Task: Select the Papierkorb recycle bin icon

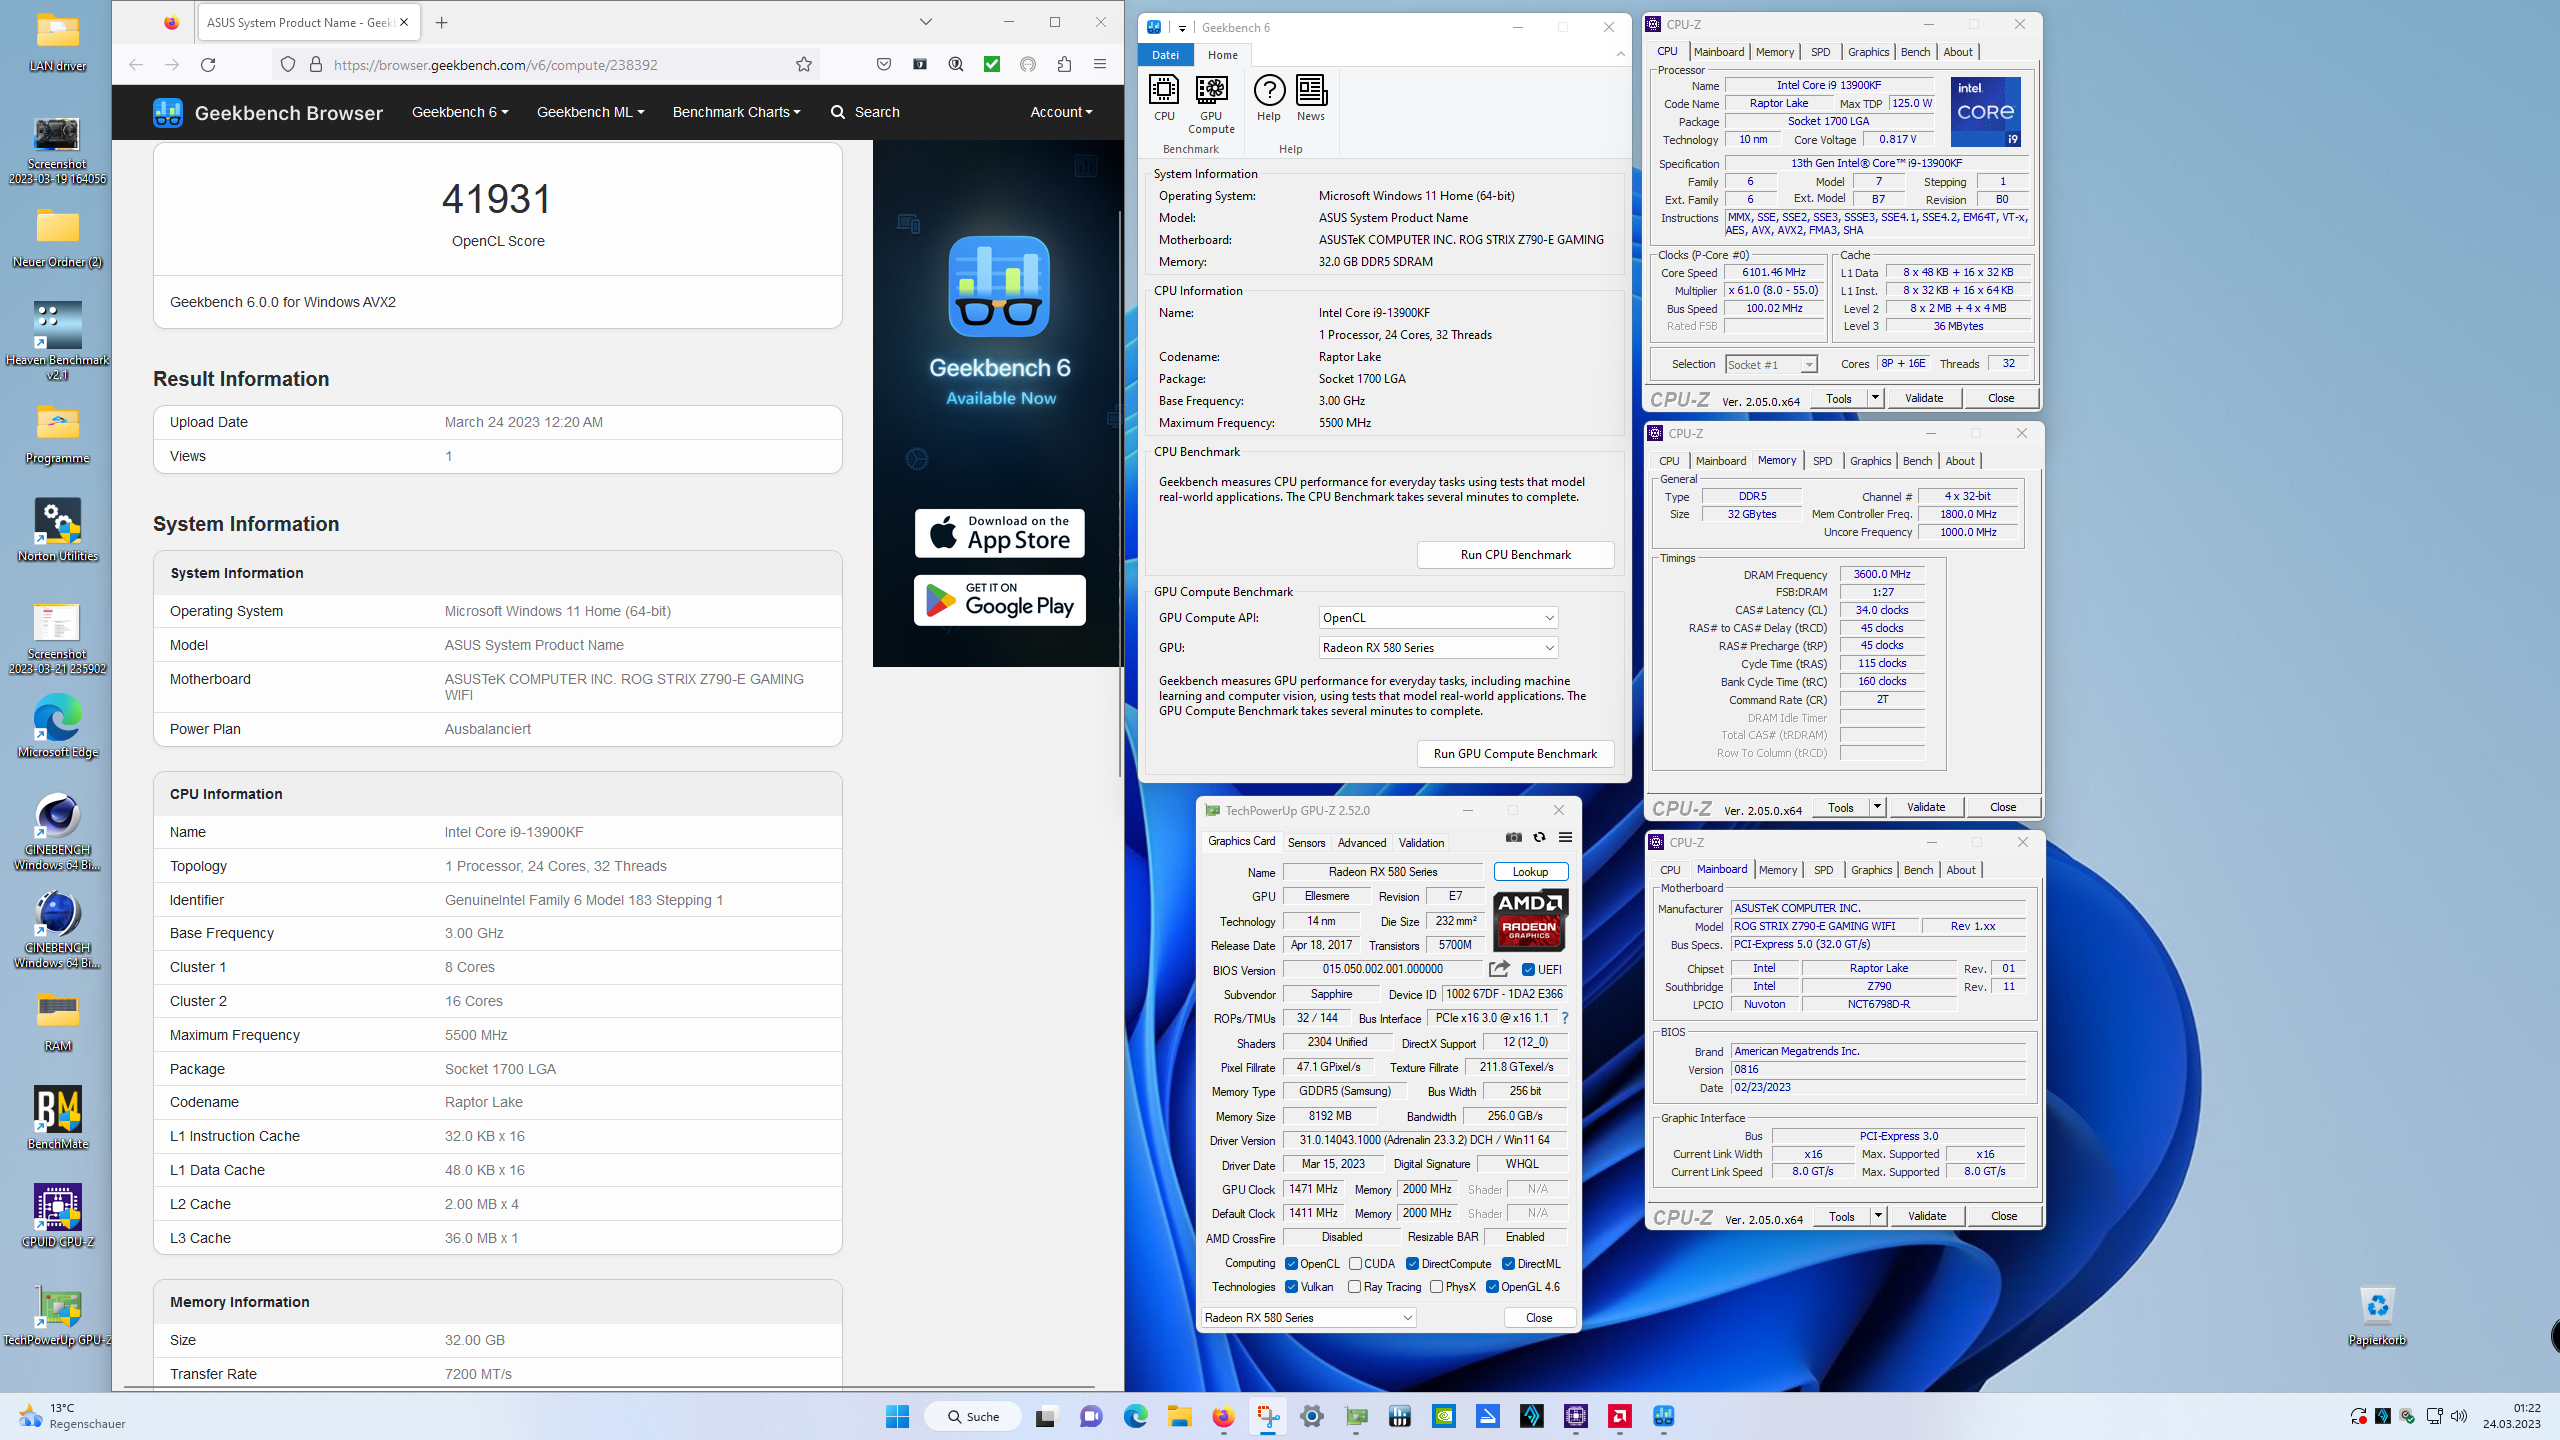Action: (x=2377, y=1314)
